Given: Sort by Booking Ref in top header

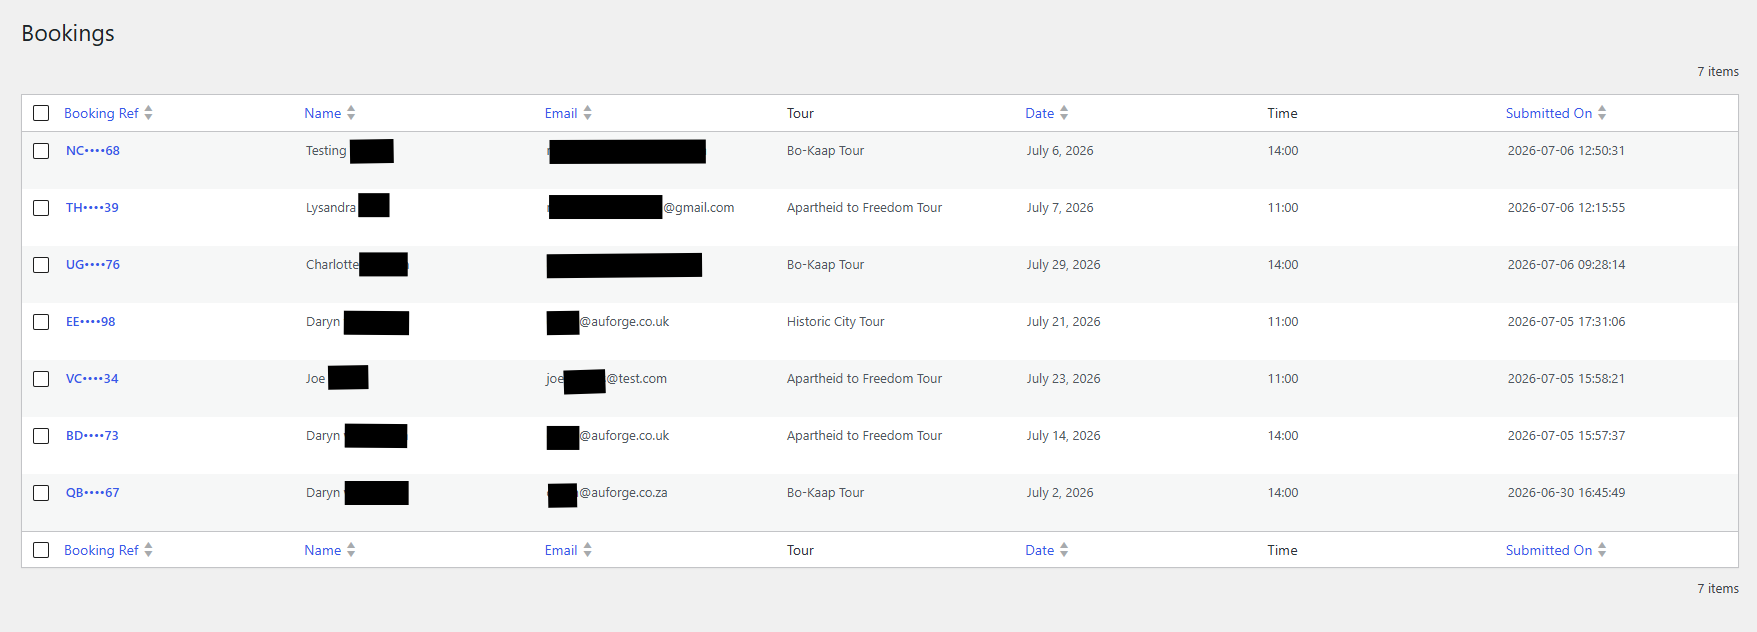Looking at the screenshot, I should coord(101,113).
